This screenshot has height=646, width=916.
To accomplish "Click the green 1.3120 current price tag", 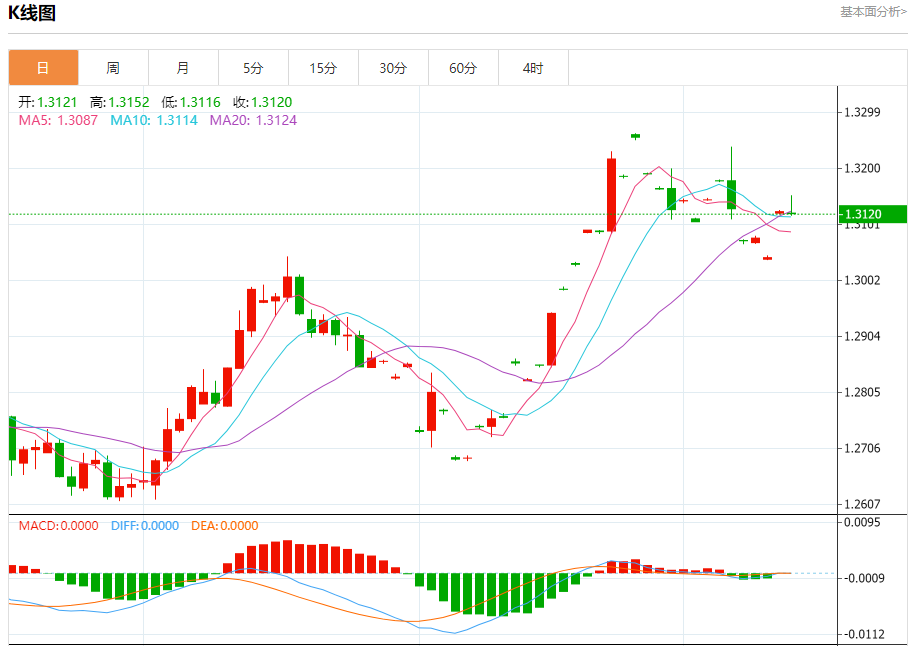I will [873, 214].
